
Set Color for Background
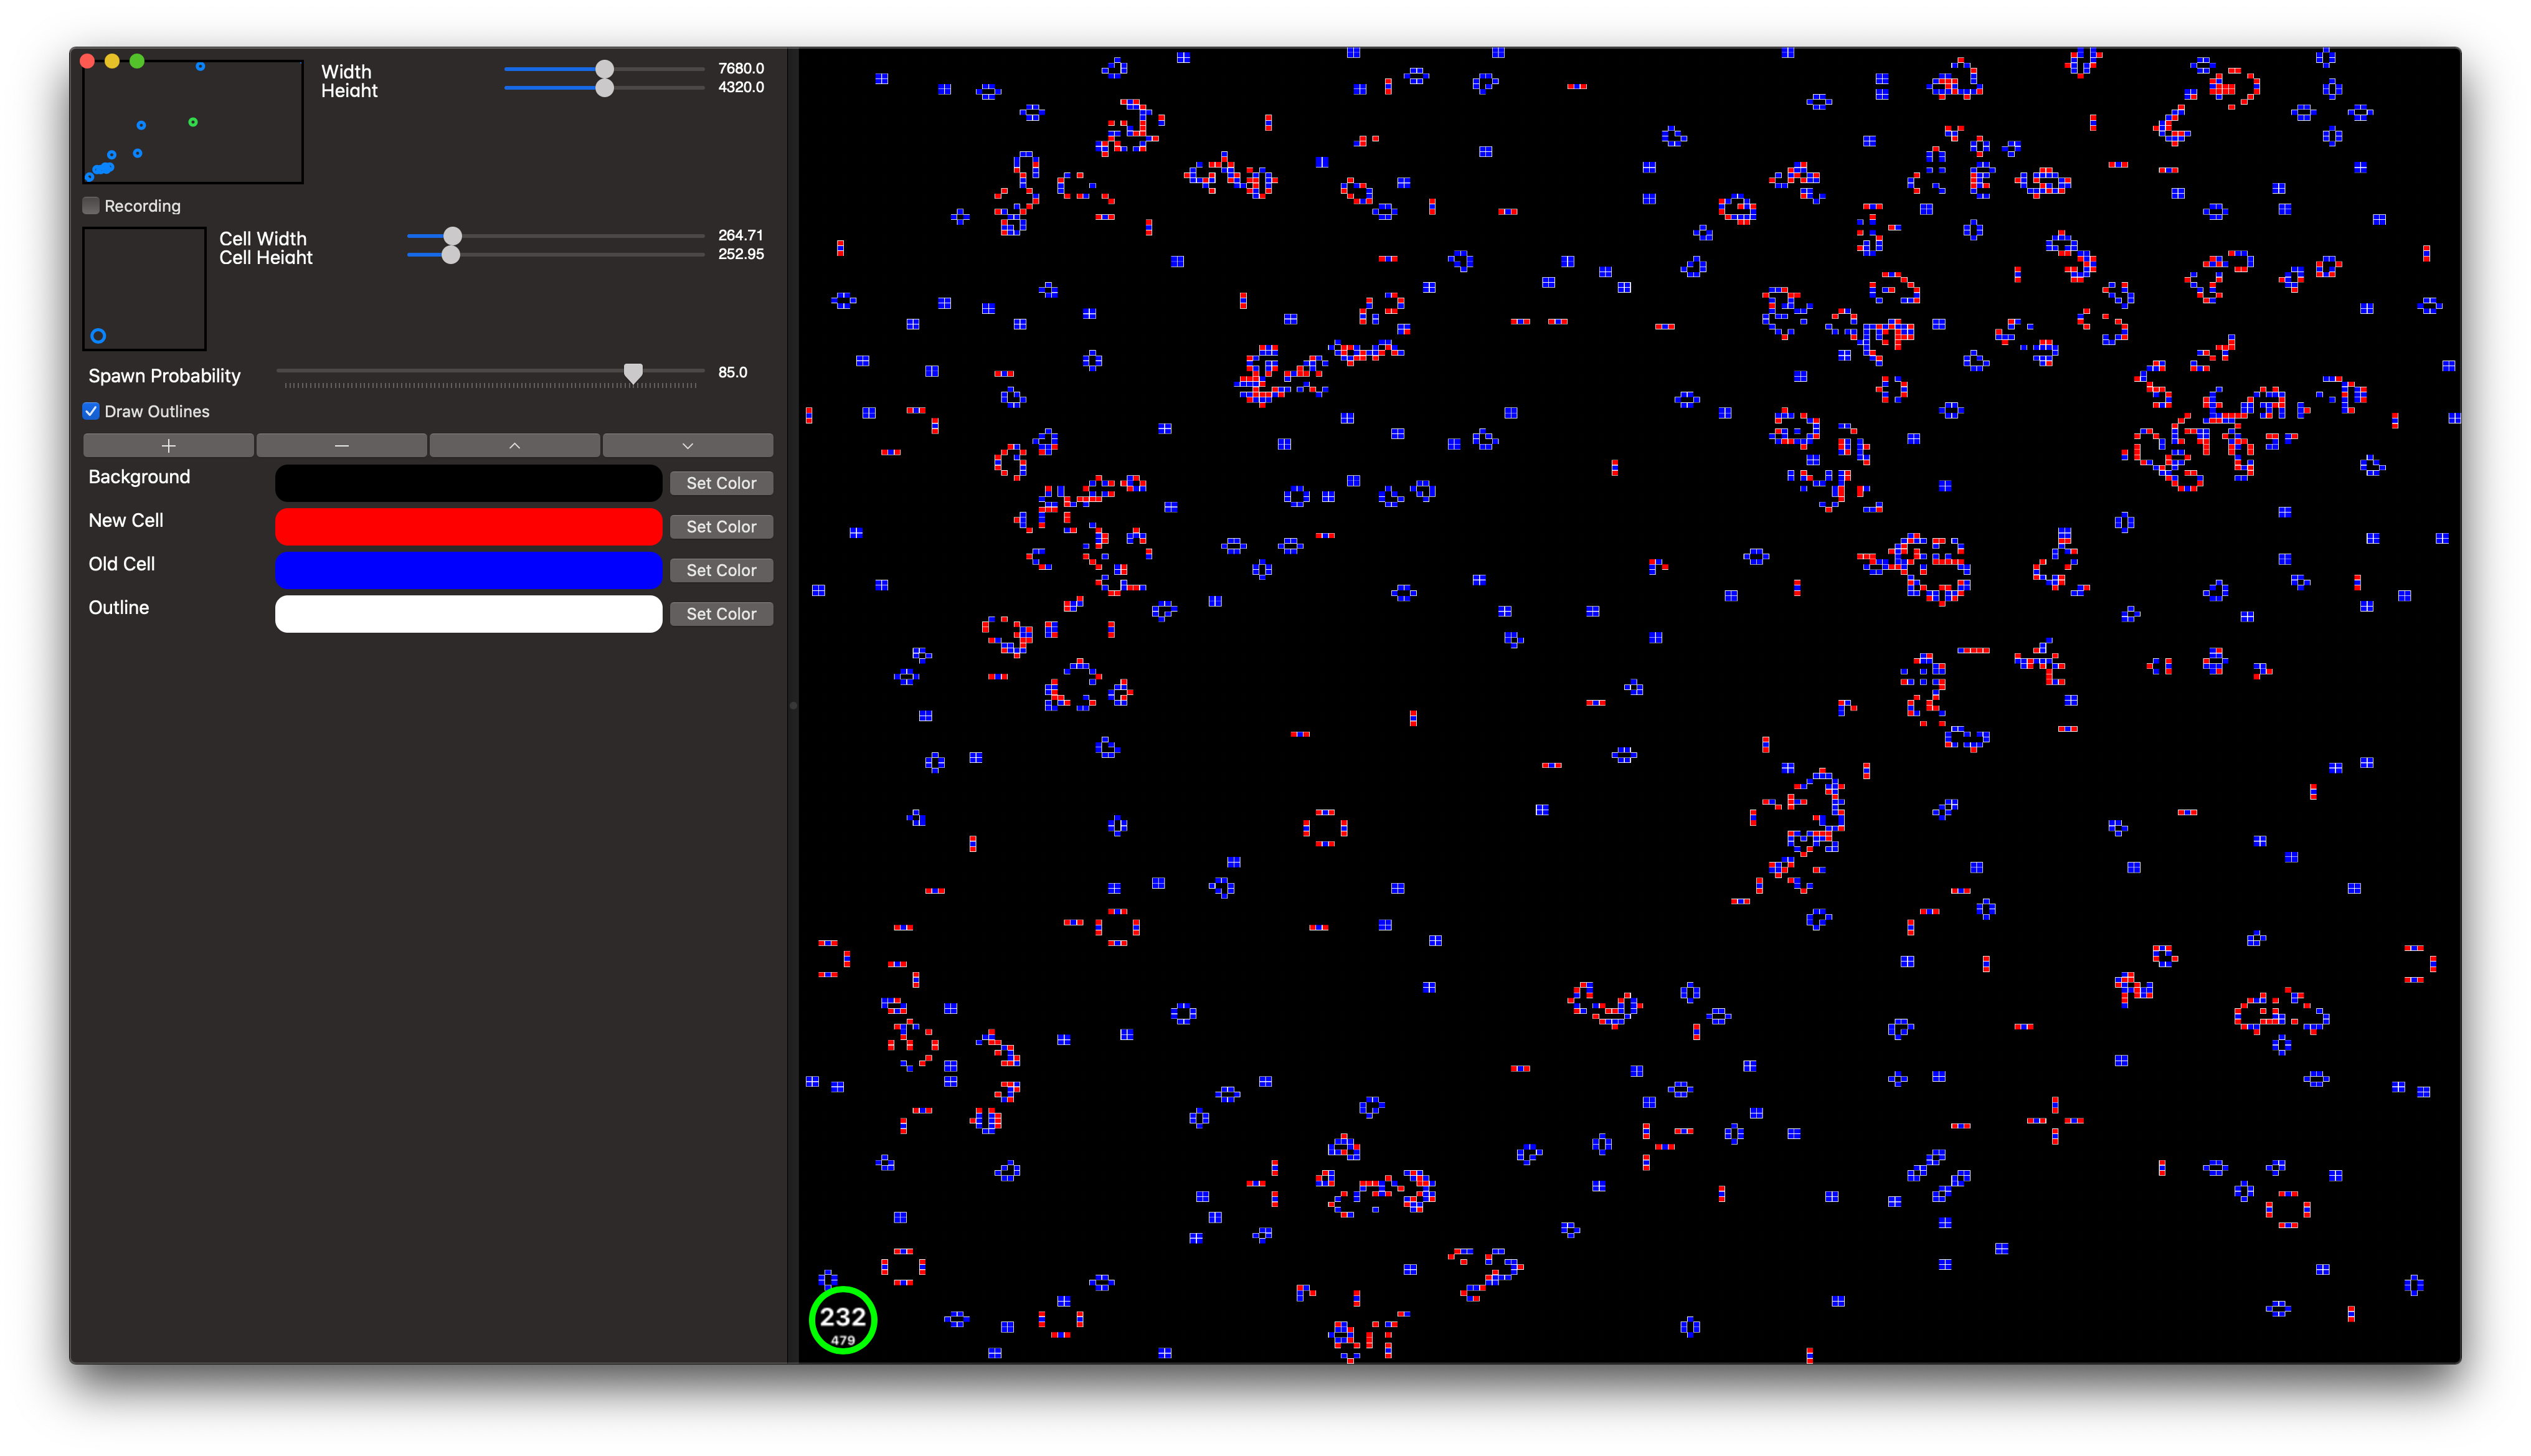[720, 483]
